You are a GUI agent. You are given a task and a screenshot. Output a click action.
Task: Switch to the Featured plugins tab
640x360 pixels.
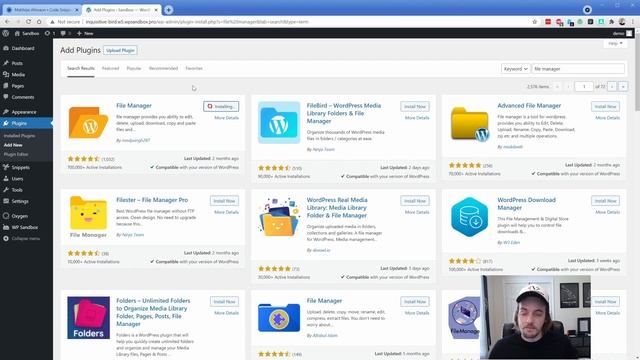pos(110,69)
